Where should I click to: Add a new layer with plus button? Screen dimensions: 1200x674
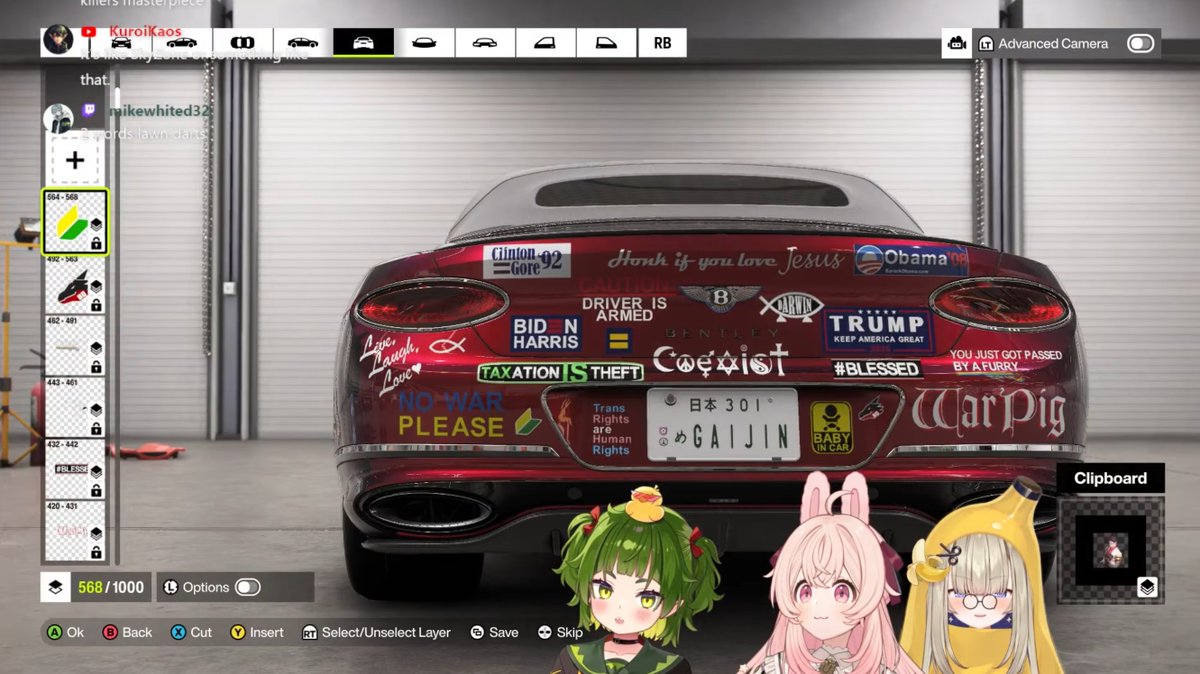[75, 160]
